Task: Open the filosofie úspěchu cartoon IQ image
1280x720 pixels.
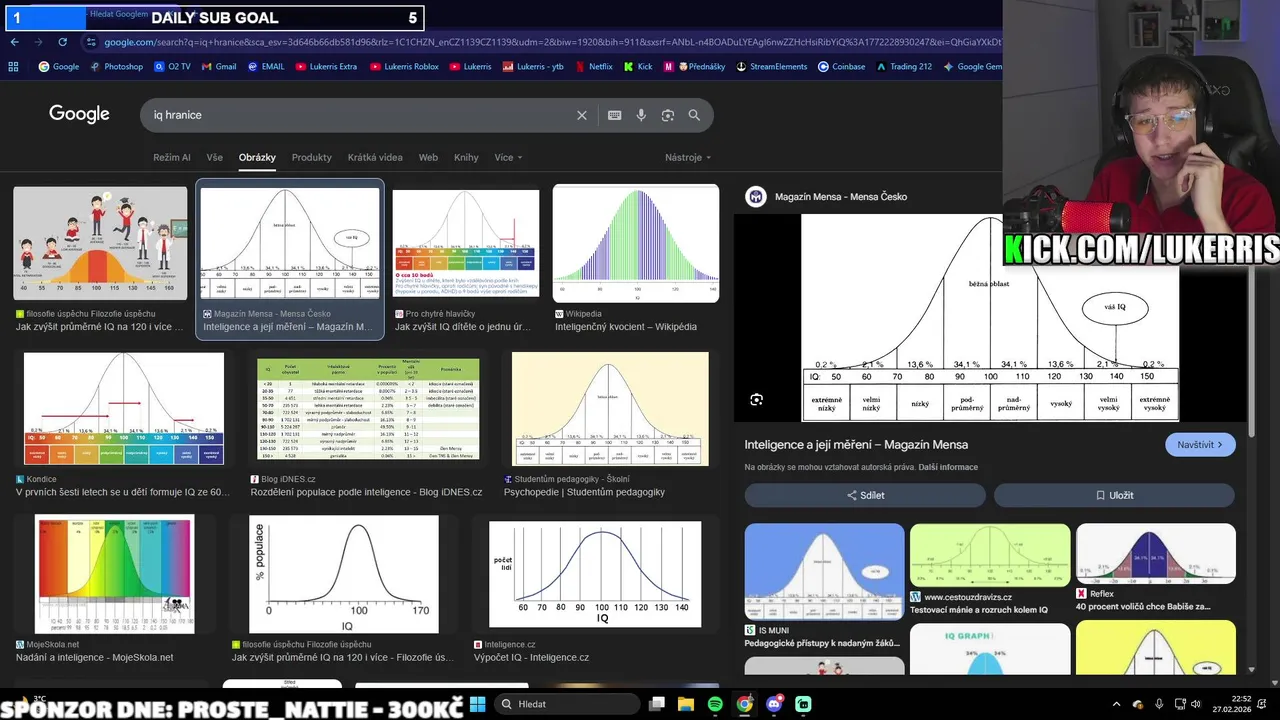Action: [100, 243]
